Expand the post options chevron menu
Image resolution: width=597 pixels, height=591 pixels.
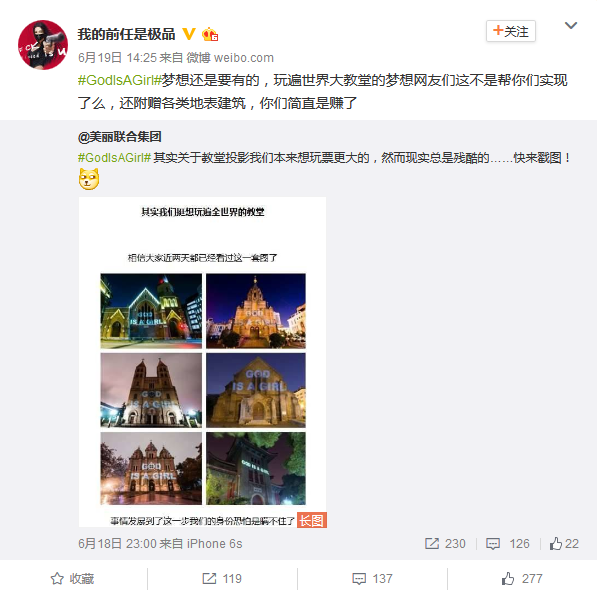(571, 26)
